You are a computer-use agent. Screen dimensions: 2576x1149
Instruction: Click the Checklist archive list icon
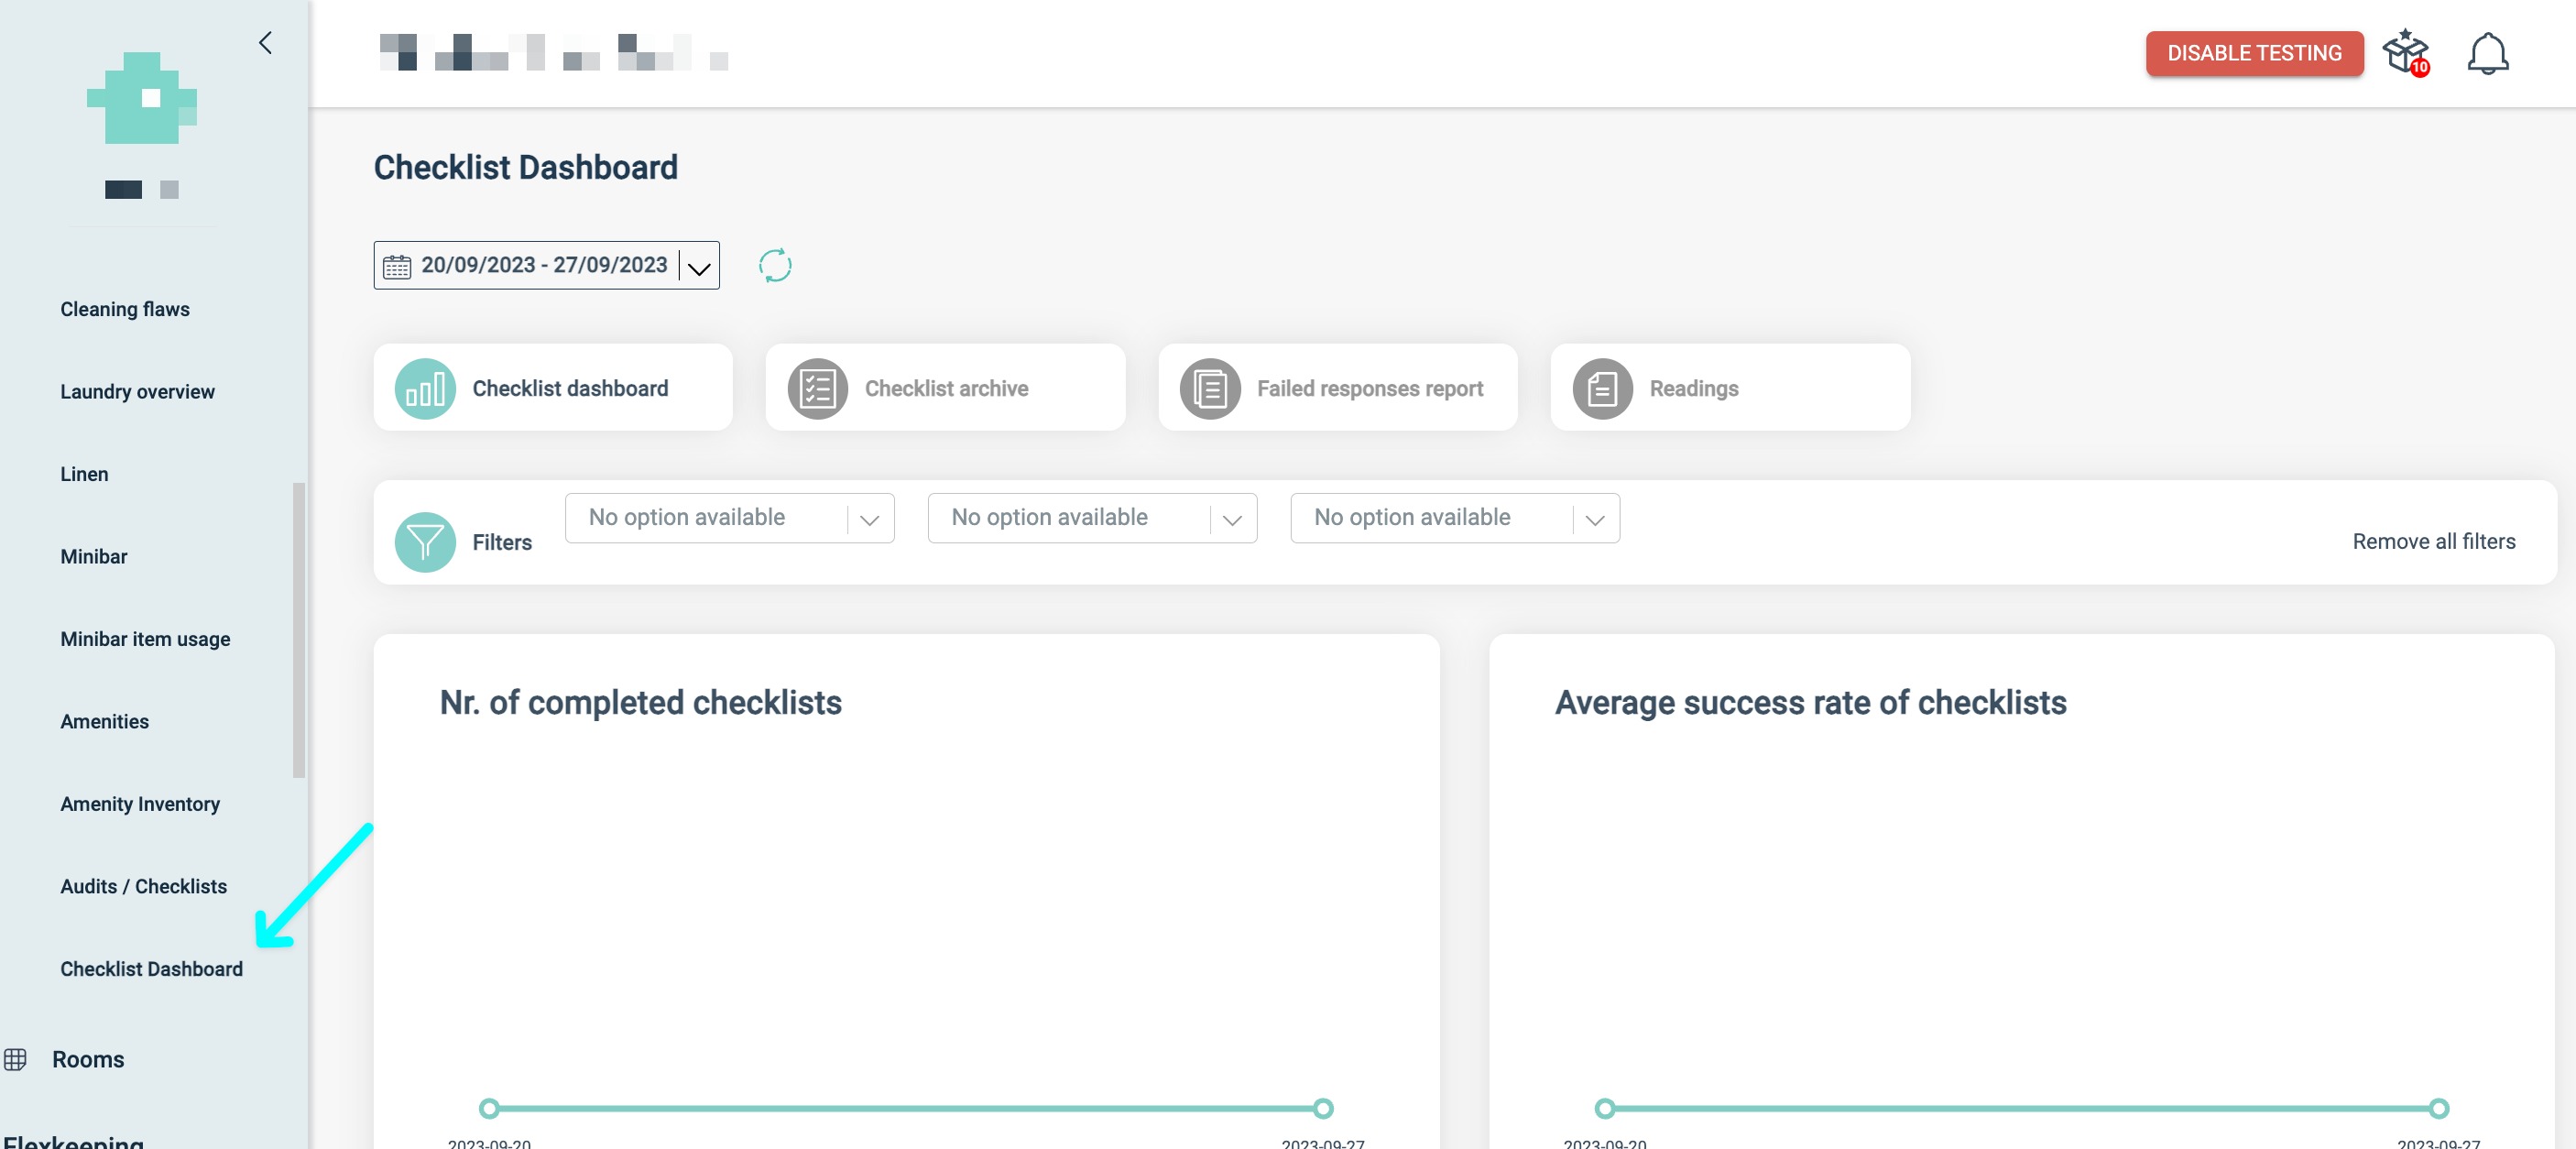(817, 388)
